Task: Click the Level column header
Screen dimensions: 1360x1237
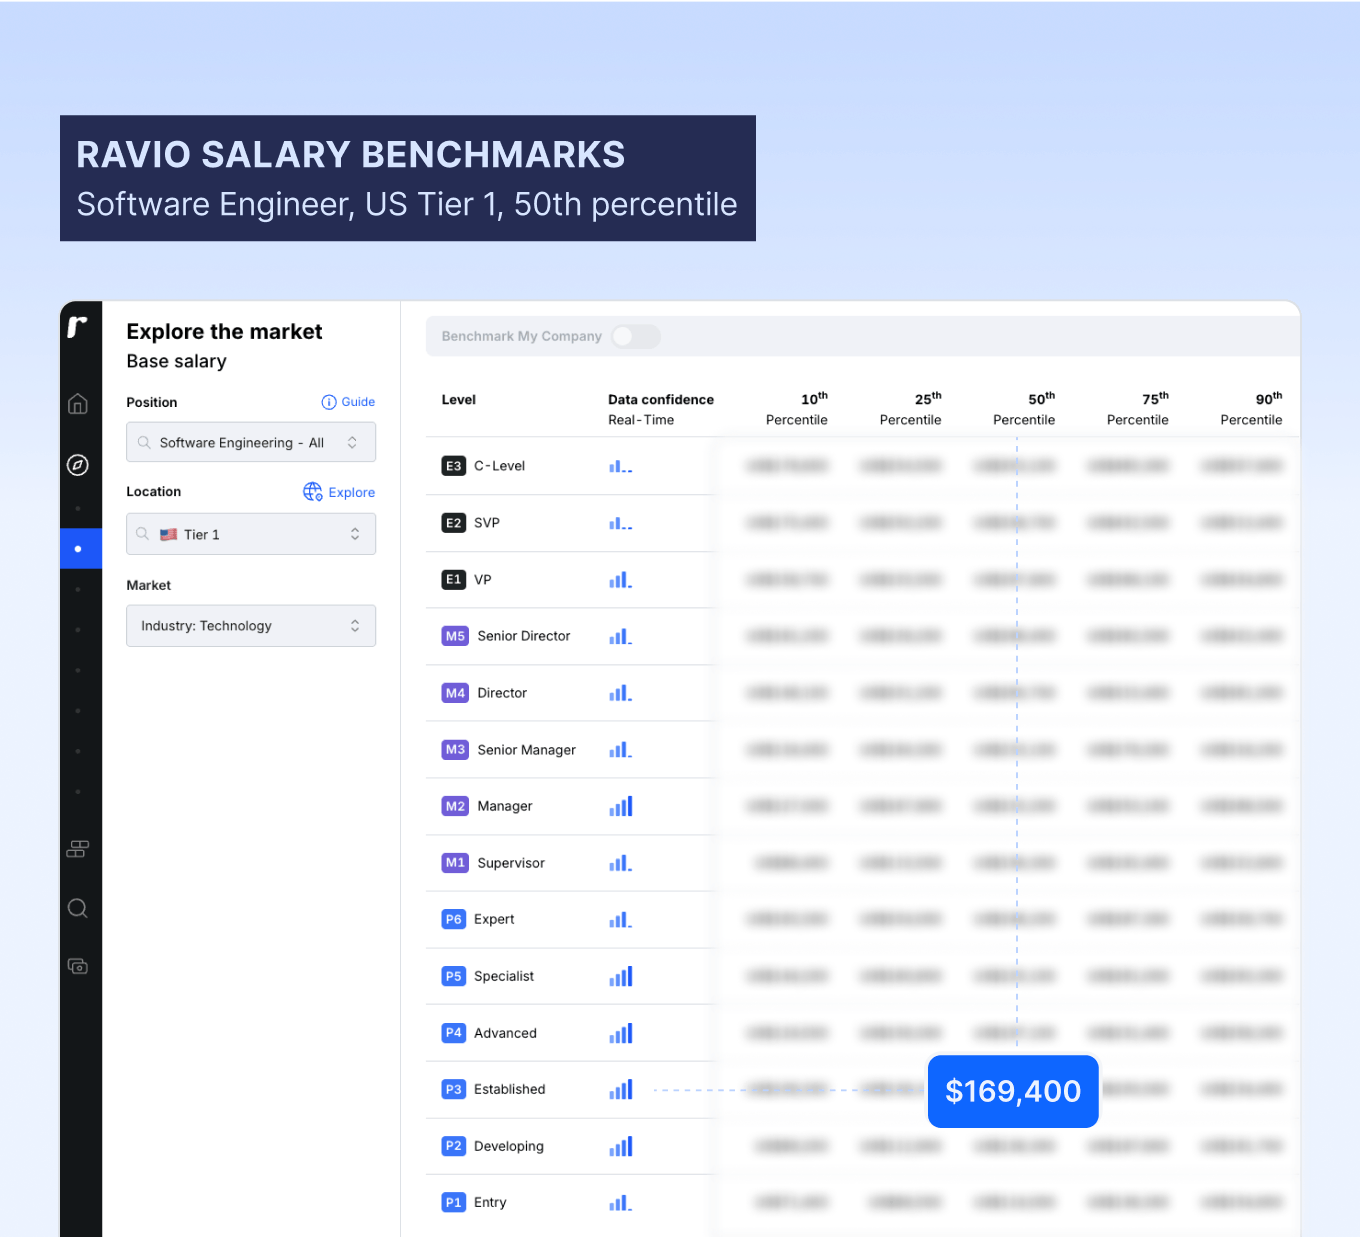Action: tap(459, 400)
